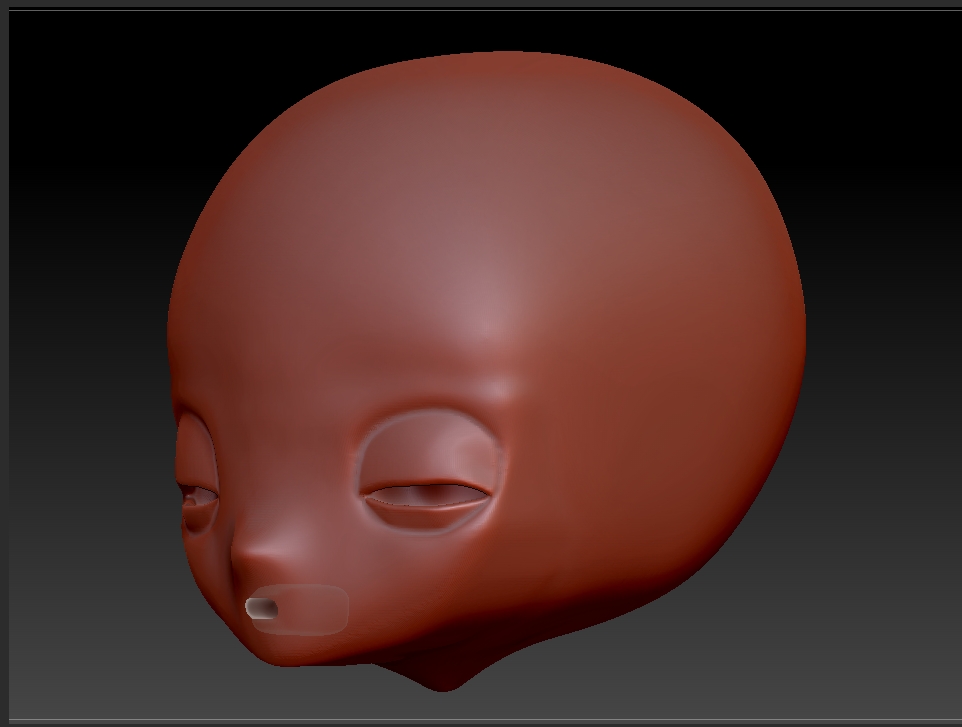
Task: Click the small gray cylinder at the mouth
Action: click(261, 608)
